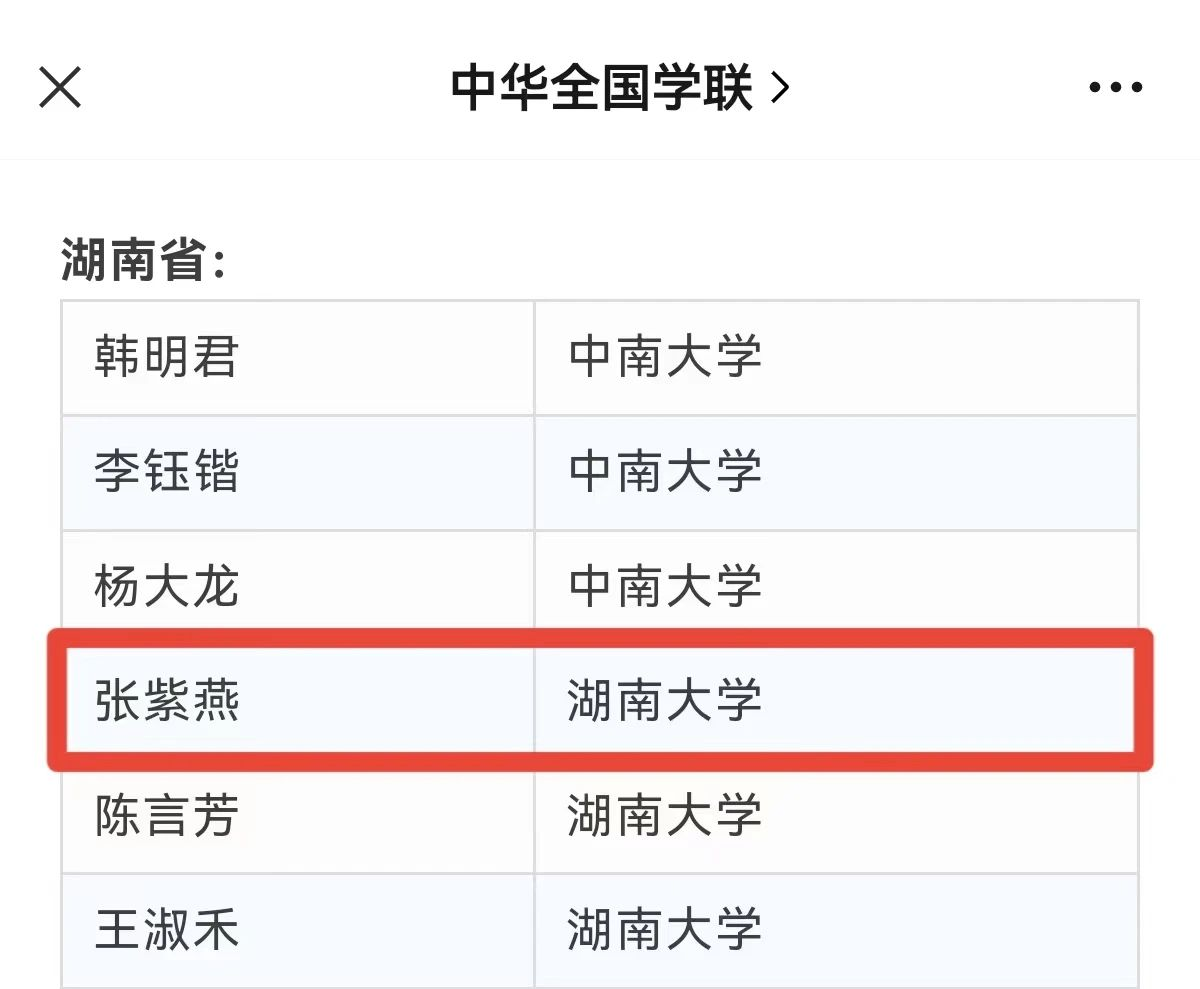The width and height of the screenshot is (1200, 989).
Task: Close the article with the X icon
Action: [x=60, y=88]
